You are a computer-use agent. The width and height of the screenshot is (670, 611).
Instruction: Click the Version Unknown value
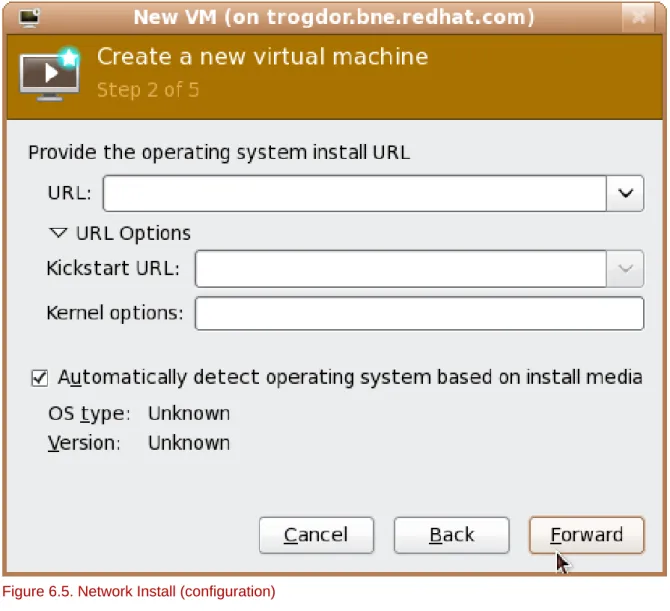(189, 443)
